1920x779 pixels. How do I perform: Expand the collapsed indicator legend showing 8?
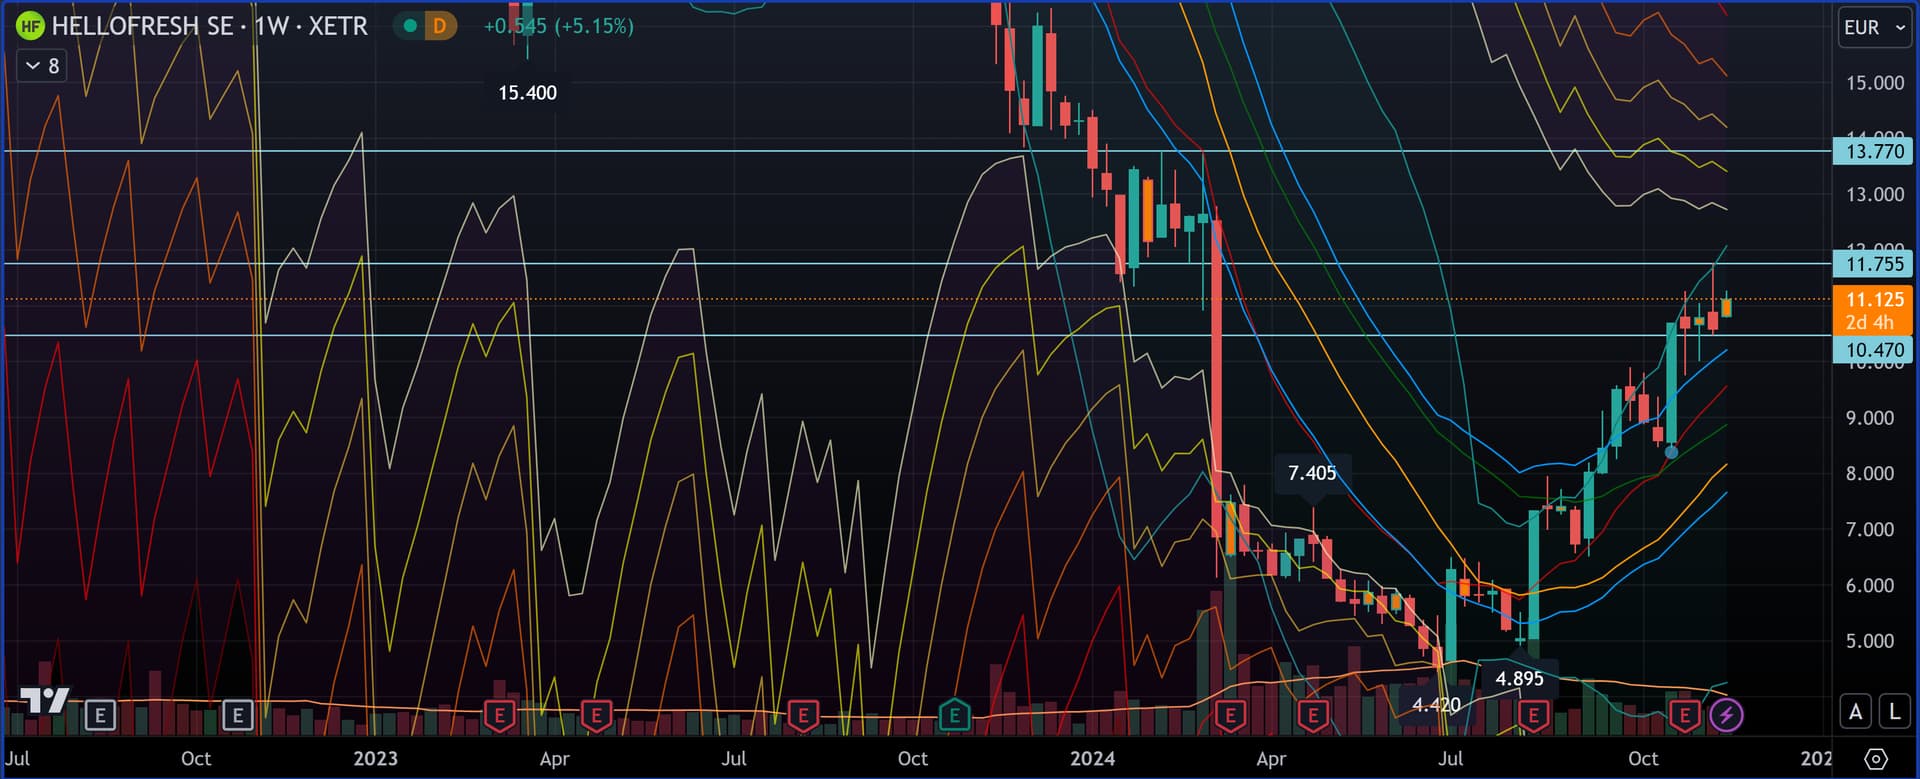click(x=42, y=66)
